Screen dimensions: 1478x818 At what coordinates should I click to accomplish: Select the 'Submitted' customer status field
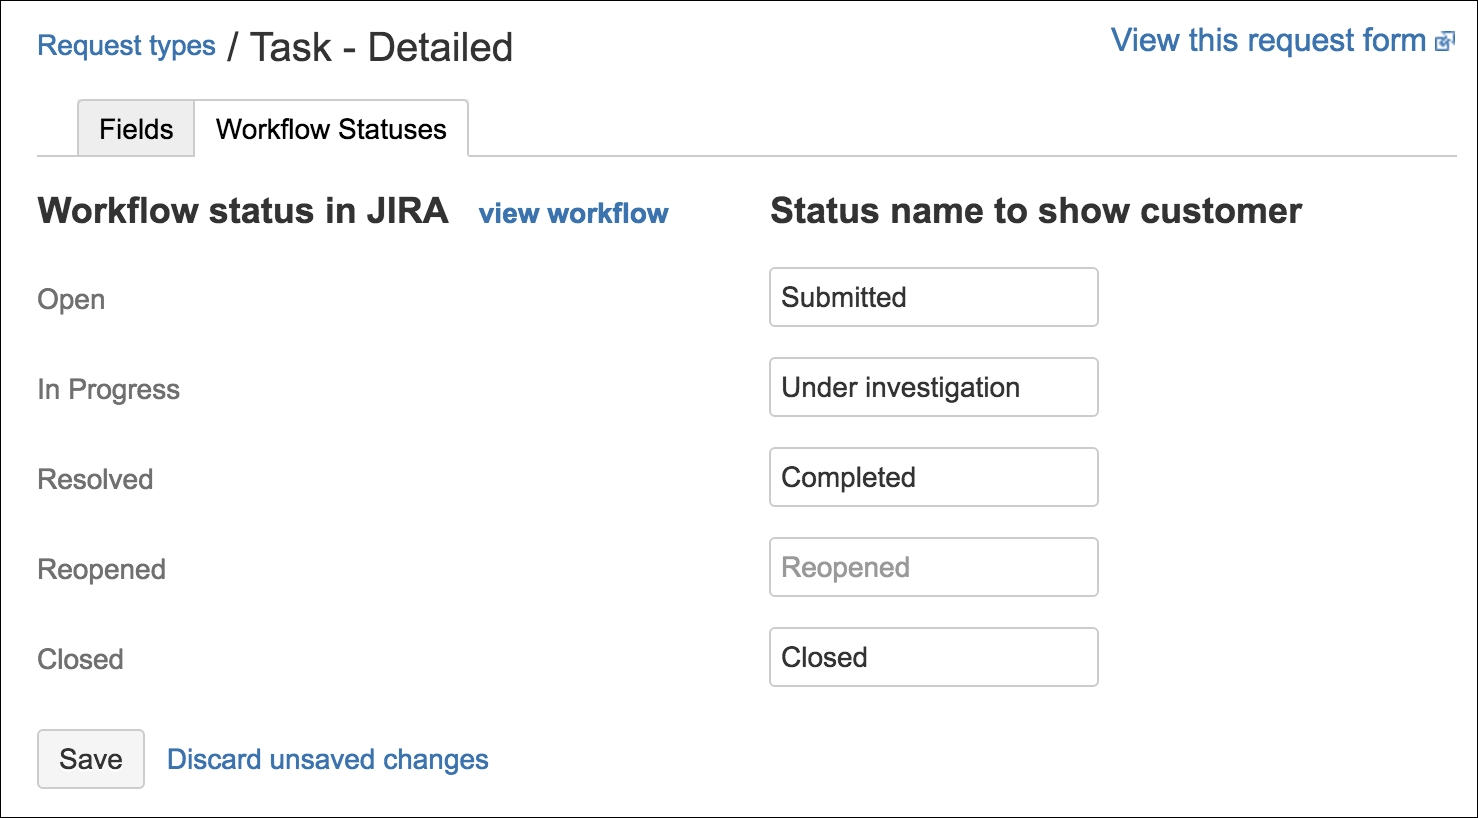pos(932,297)
